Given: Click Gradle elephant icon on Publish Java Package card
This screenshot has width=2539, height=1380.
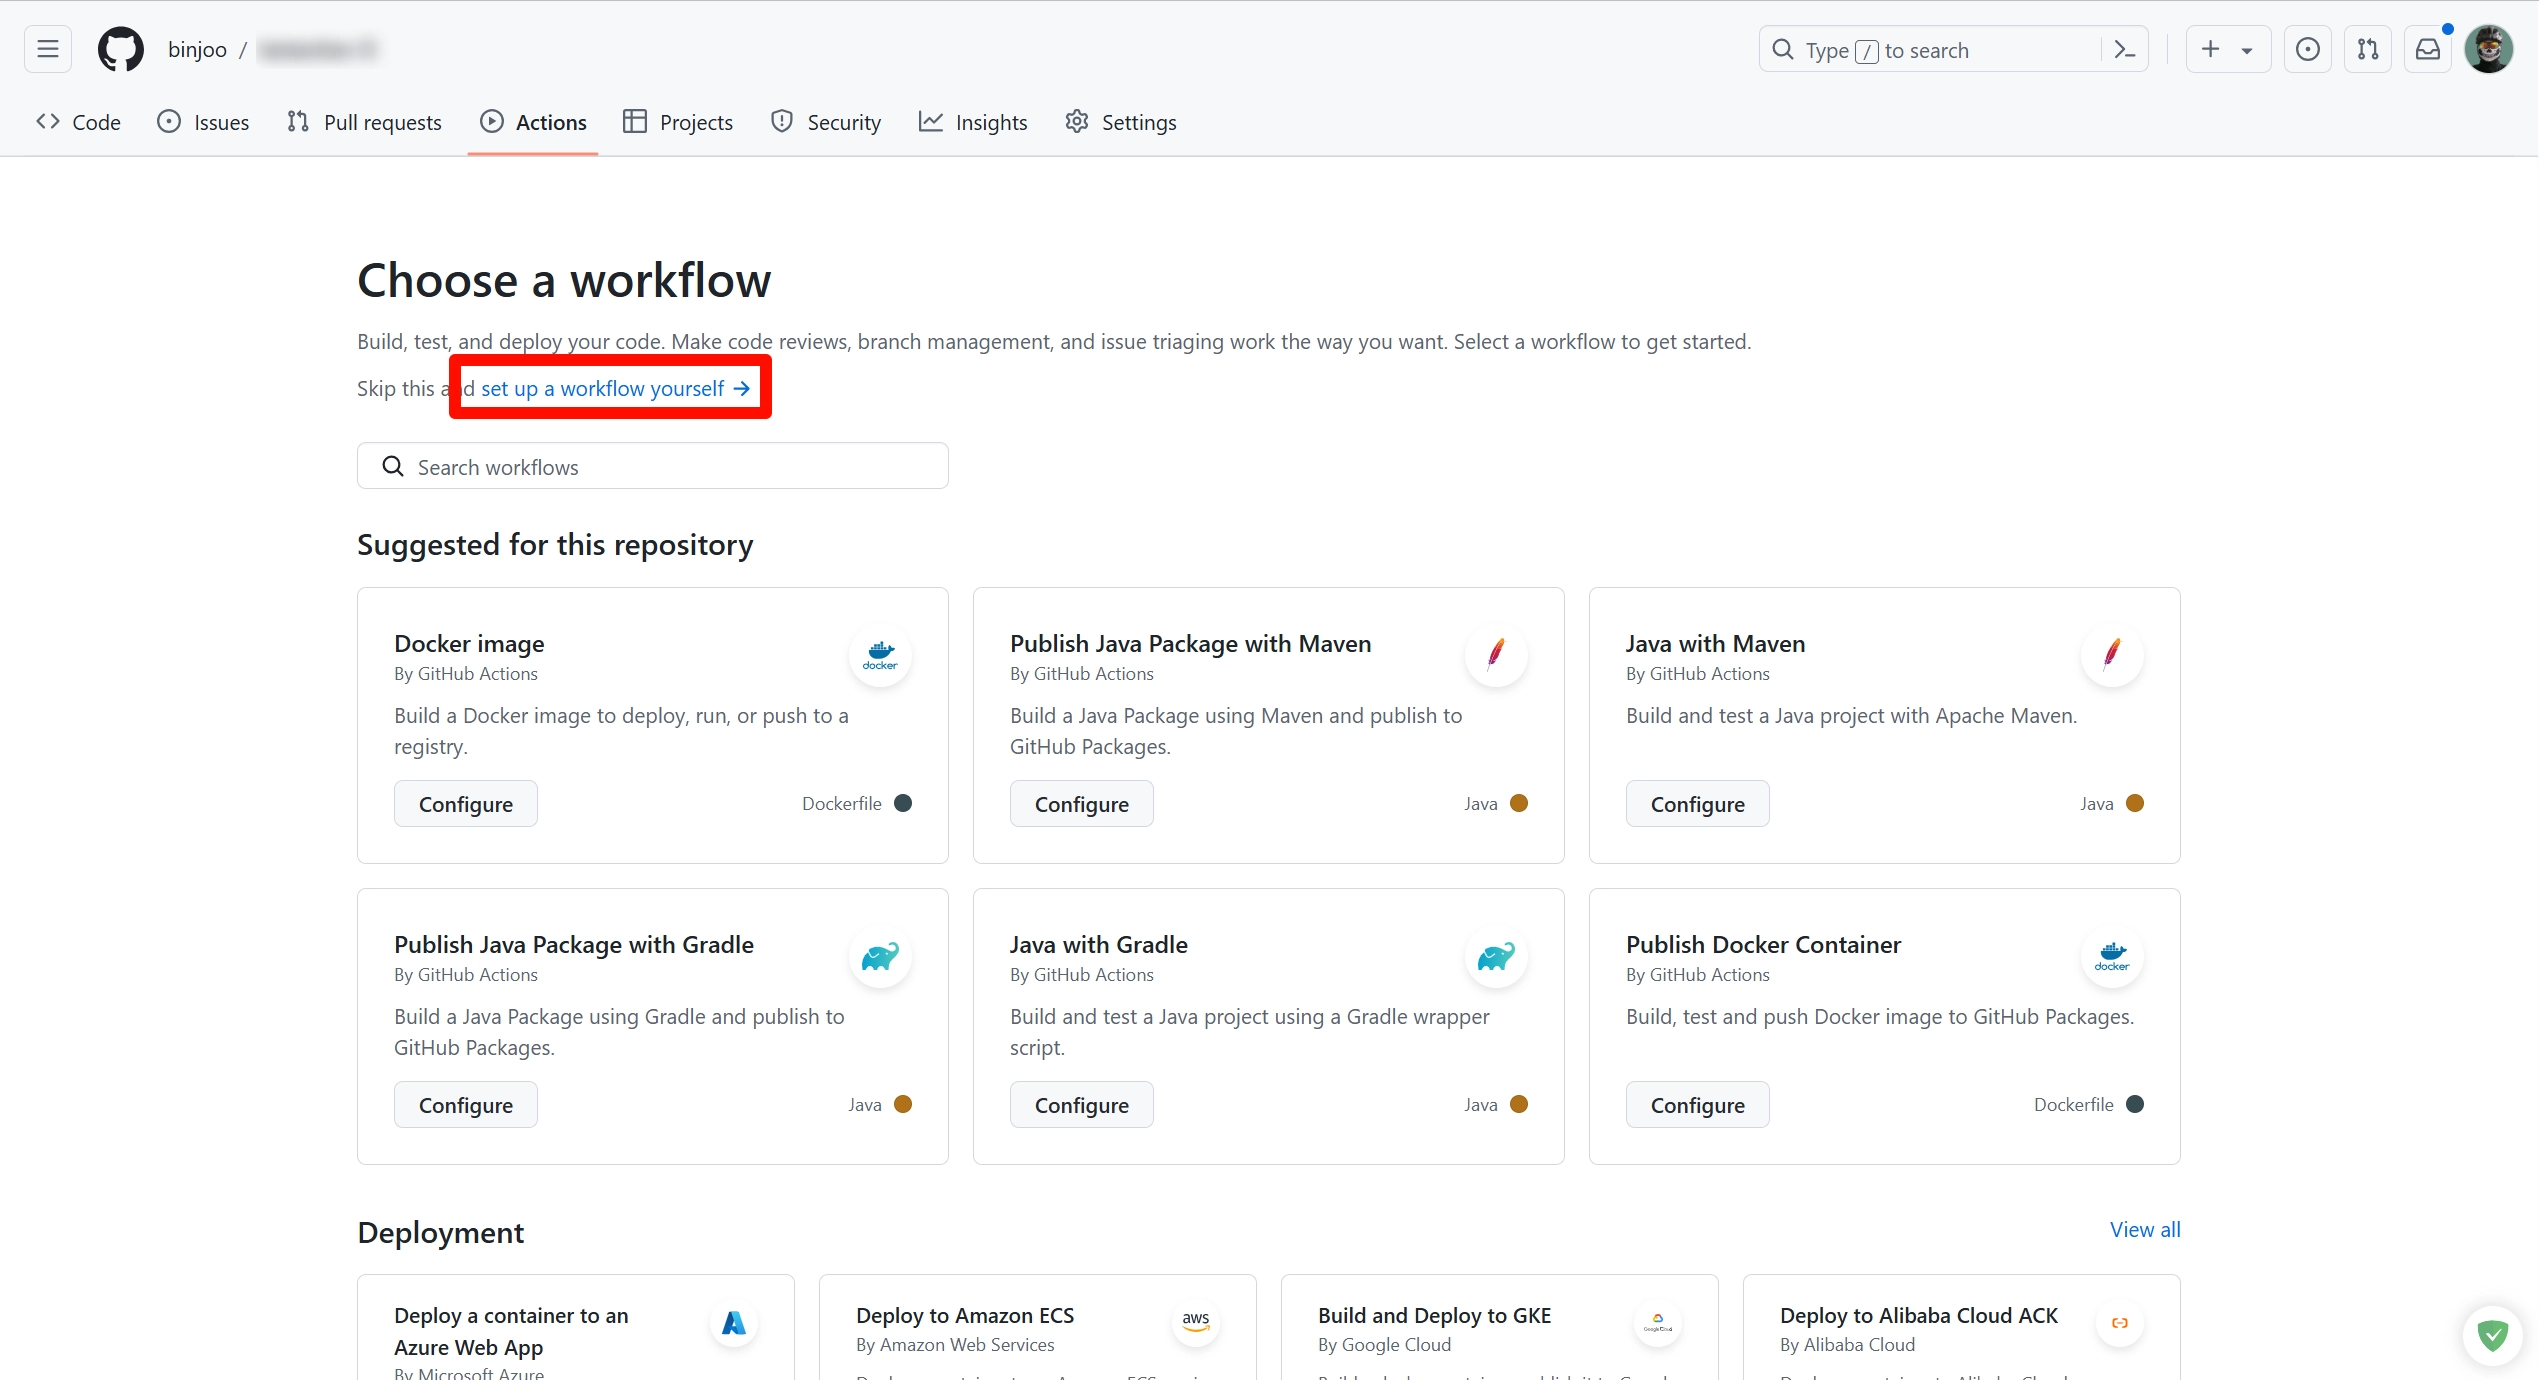Looking at the screenshot, I should 881,957.
